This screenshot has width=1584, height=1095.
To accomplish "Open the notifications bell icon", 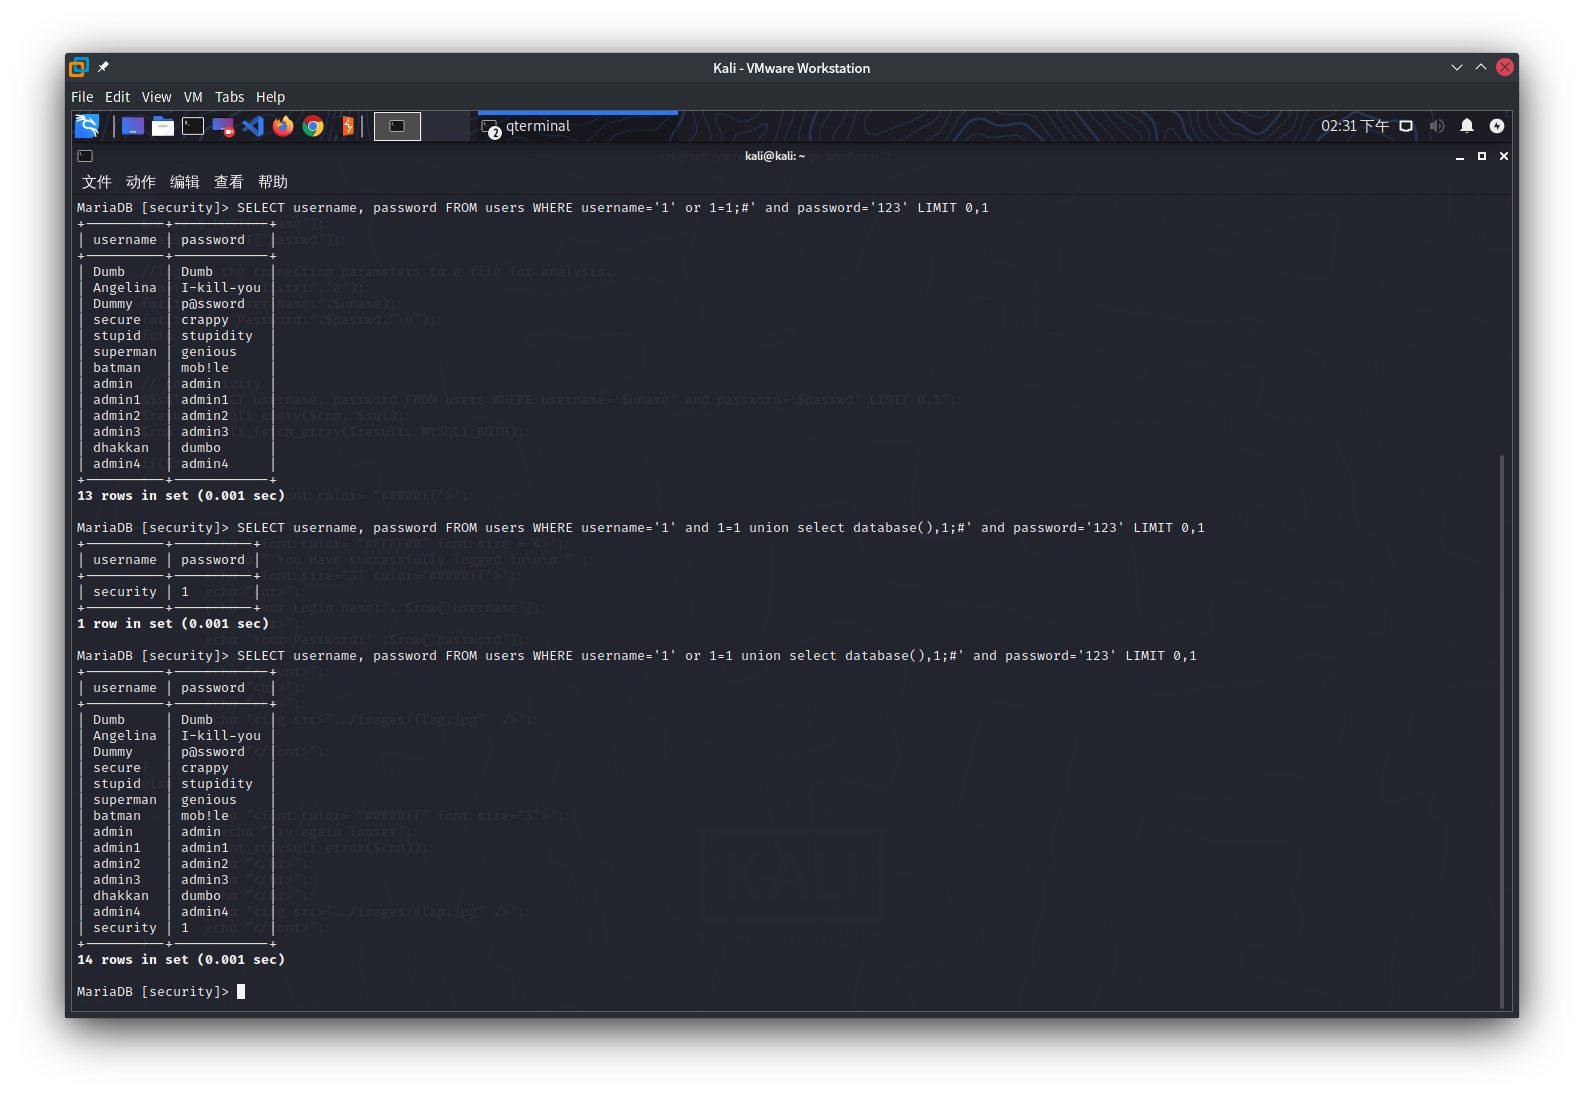I will pyautogui.click(x=1467, y=126).
